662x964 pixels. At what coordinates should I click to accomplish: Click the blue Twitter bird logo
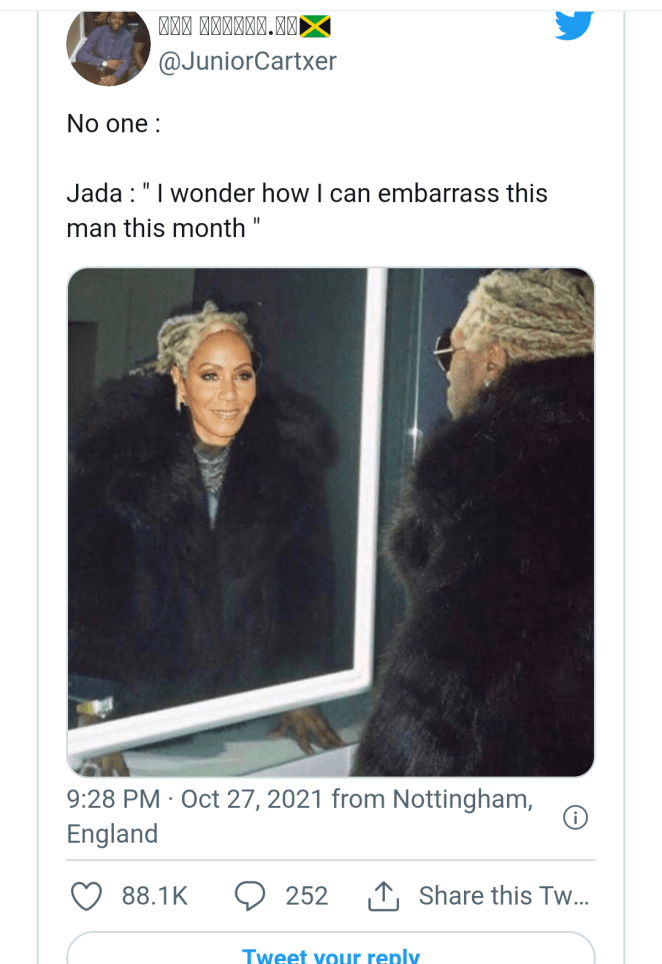[x=573, y=25]
